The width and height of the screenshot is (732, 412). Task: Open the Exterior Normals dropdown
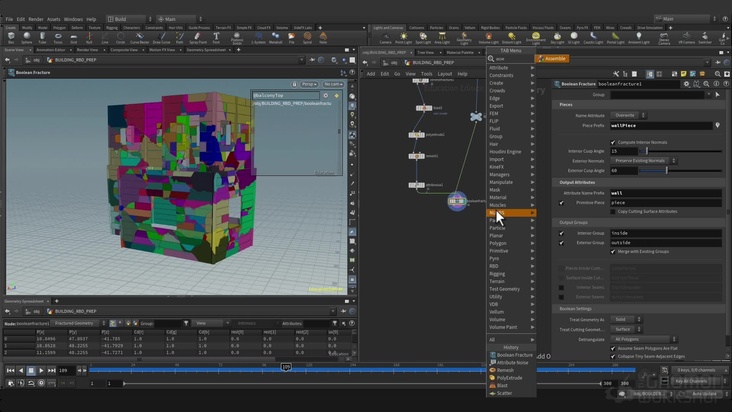pyautogui.click(x=643, y=161)
